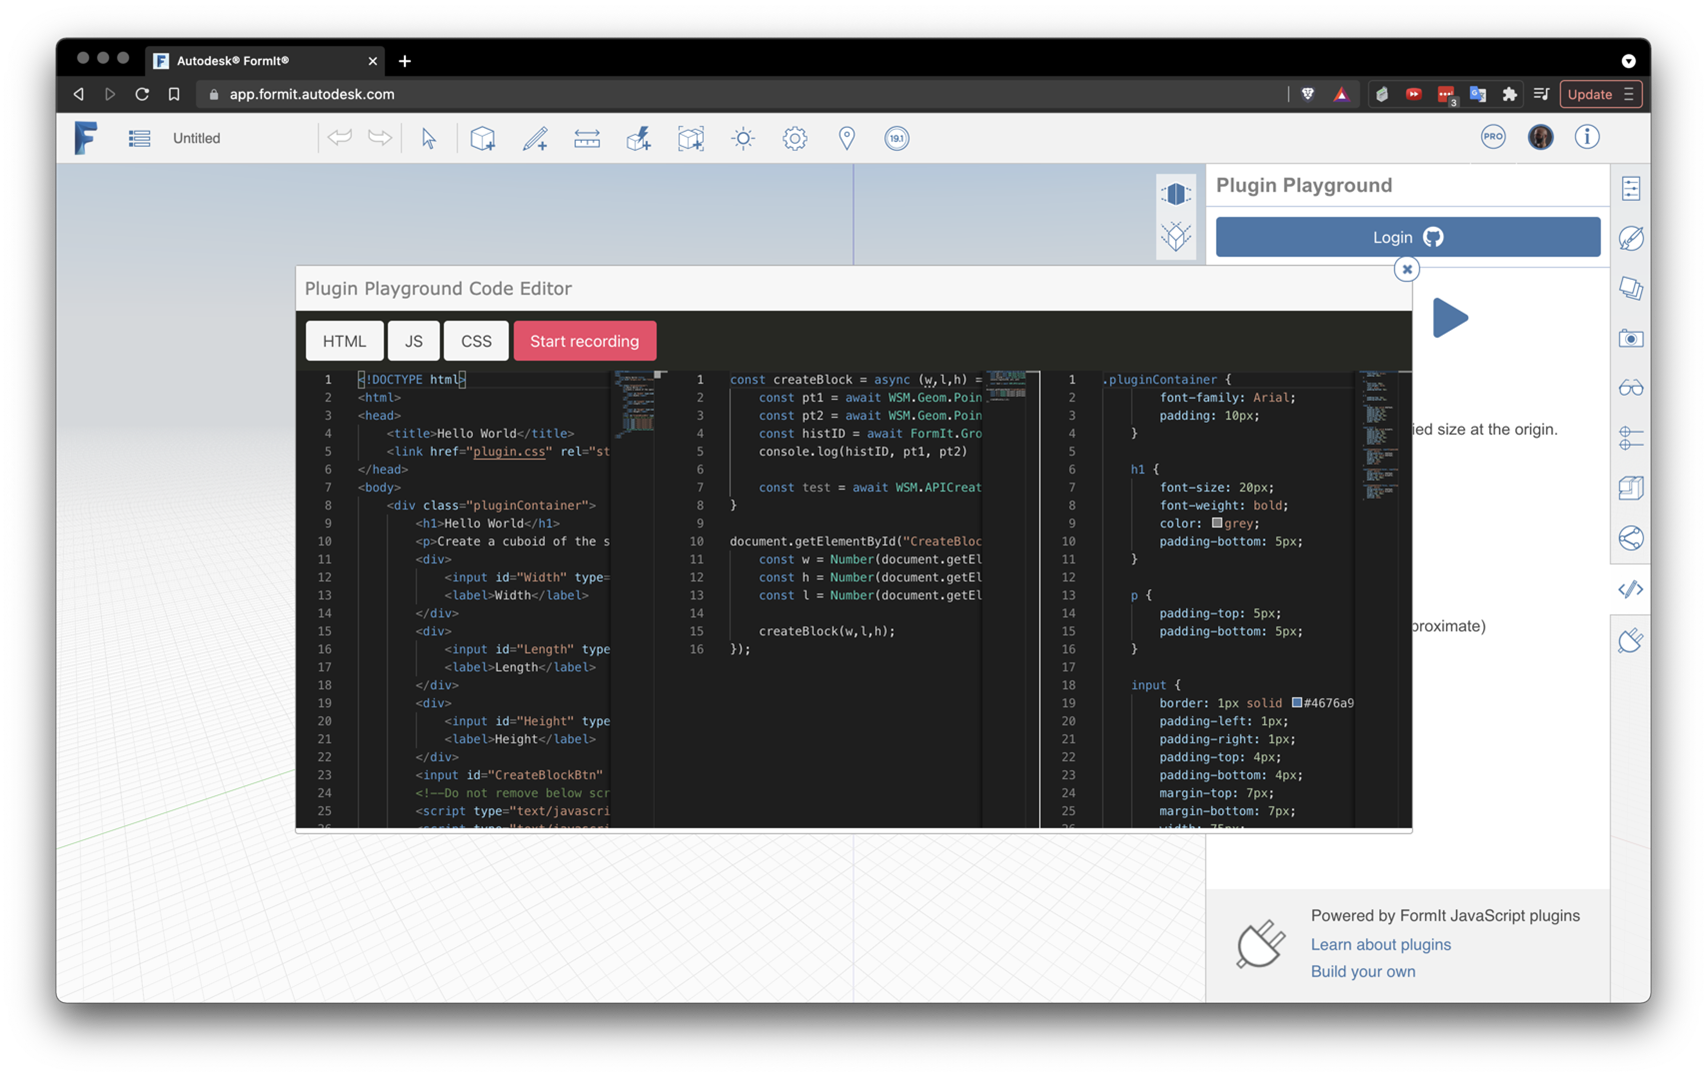Click the Undo arrow
The height and width of the screenshot is (1077, 1707).
click(x=340, y=138)
